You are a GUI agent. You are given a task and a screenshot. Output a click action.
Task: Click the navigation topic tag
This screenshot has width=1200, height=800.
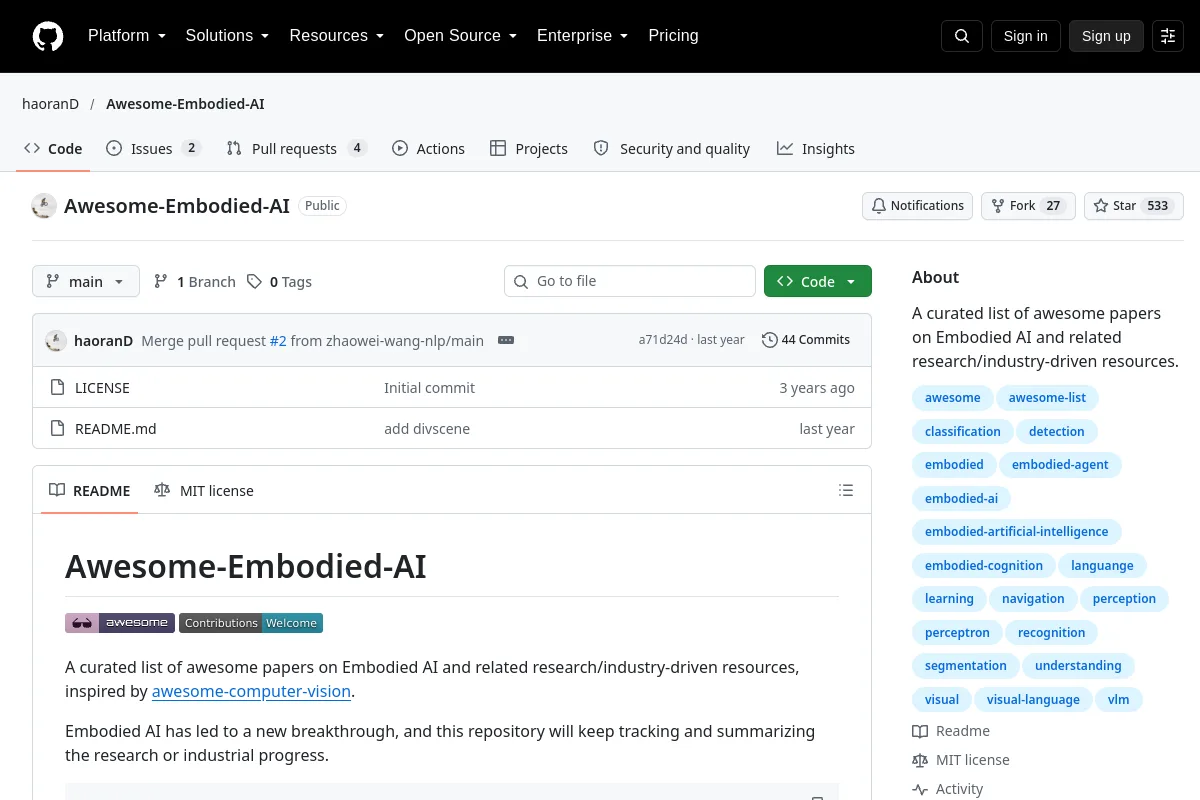click(1033, 599)
